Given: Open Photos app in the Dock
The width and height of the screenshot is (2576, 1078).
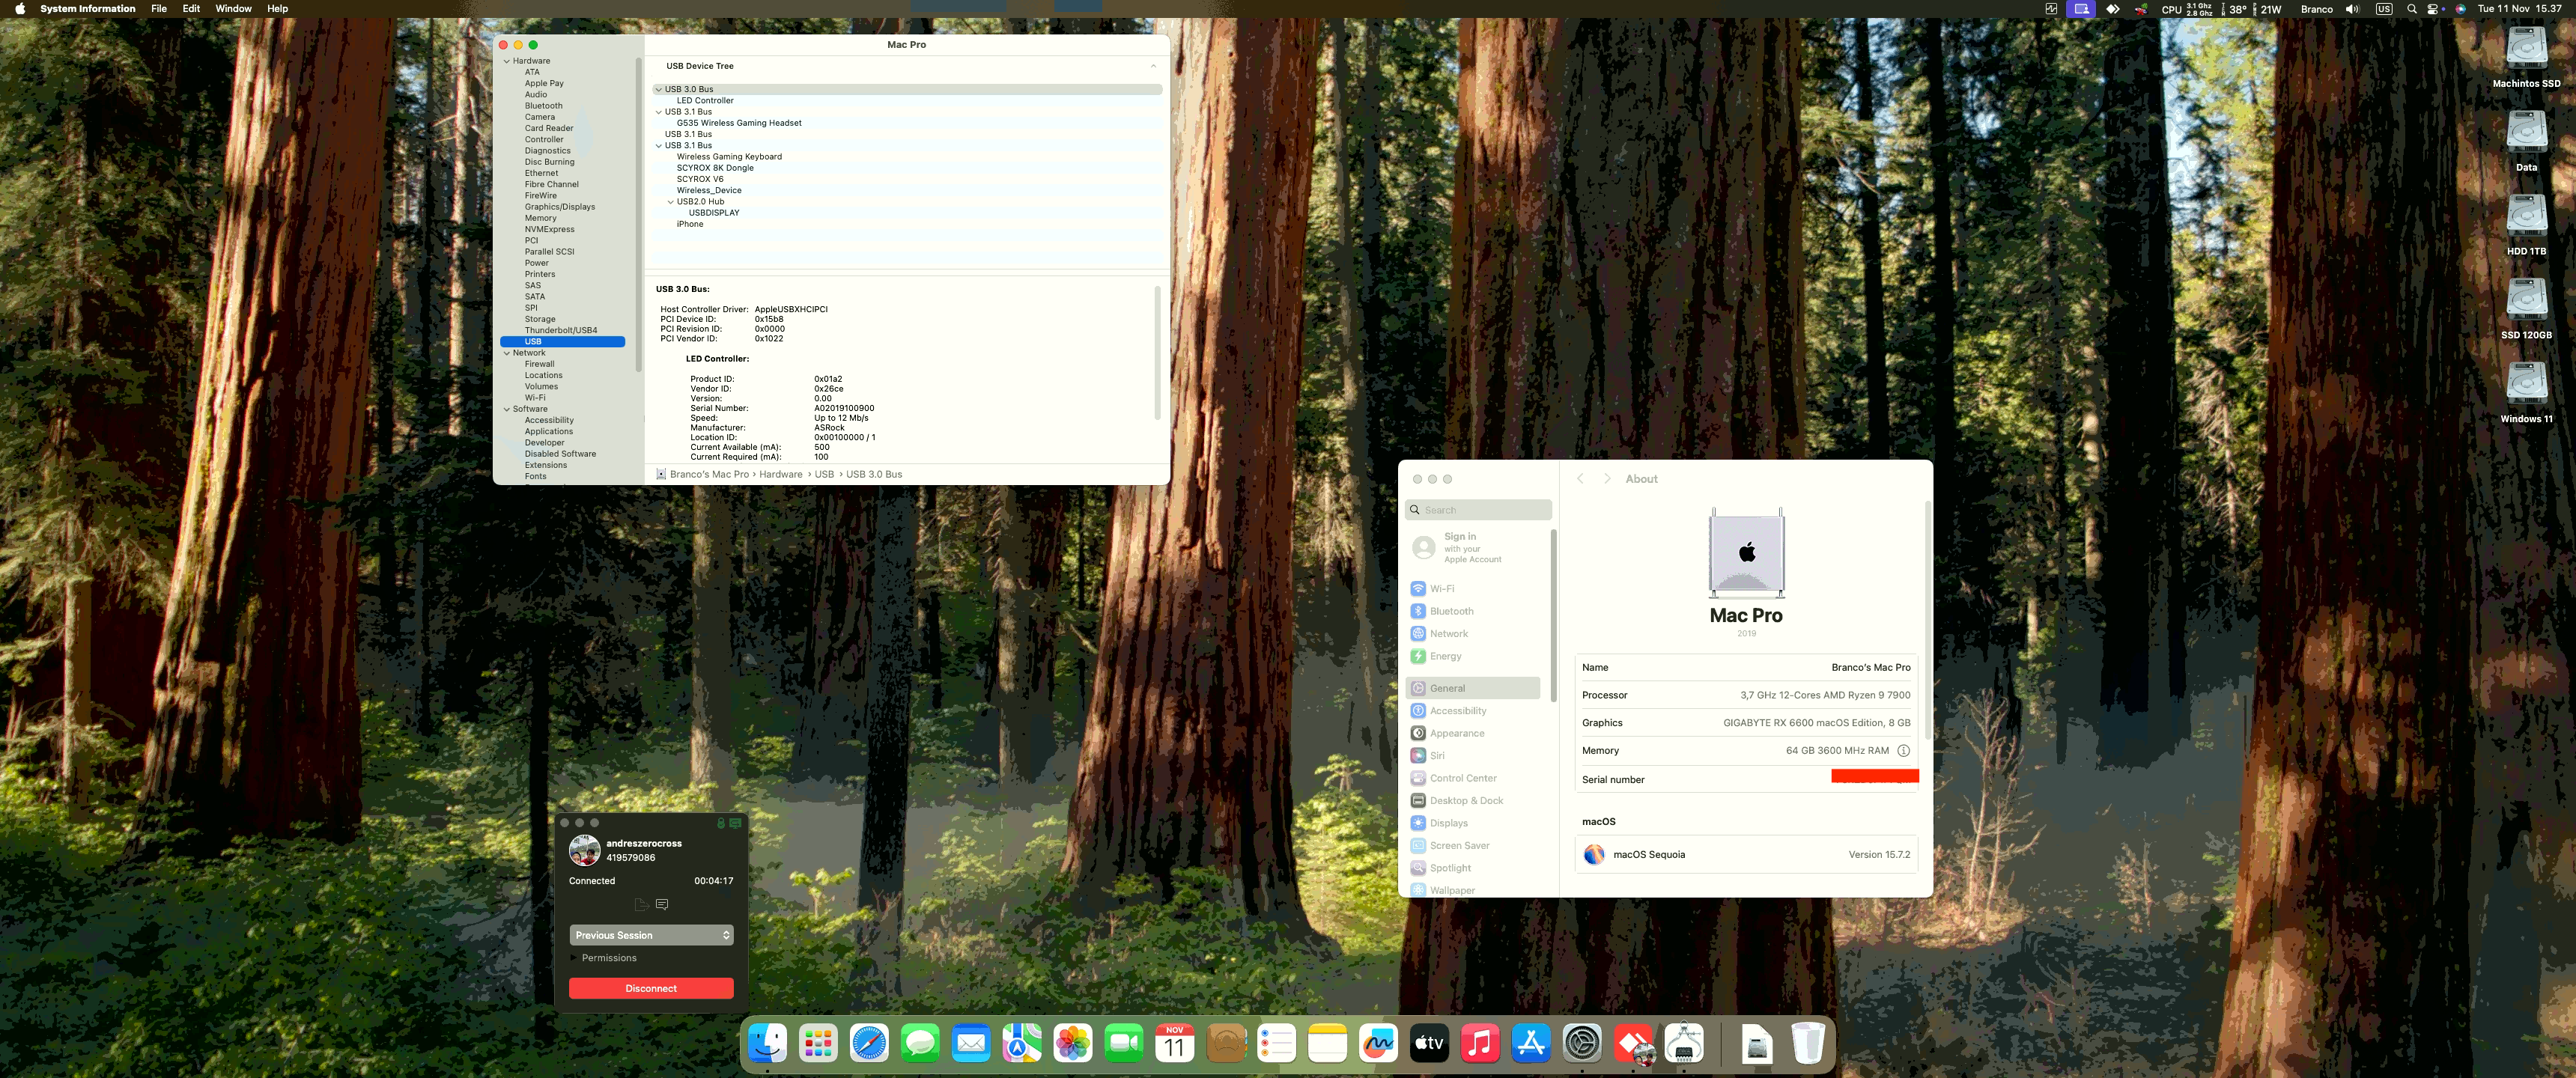Looking at the screenshot, I should [1073, 1044].
